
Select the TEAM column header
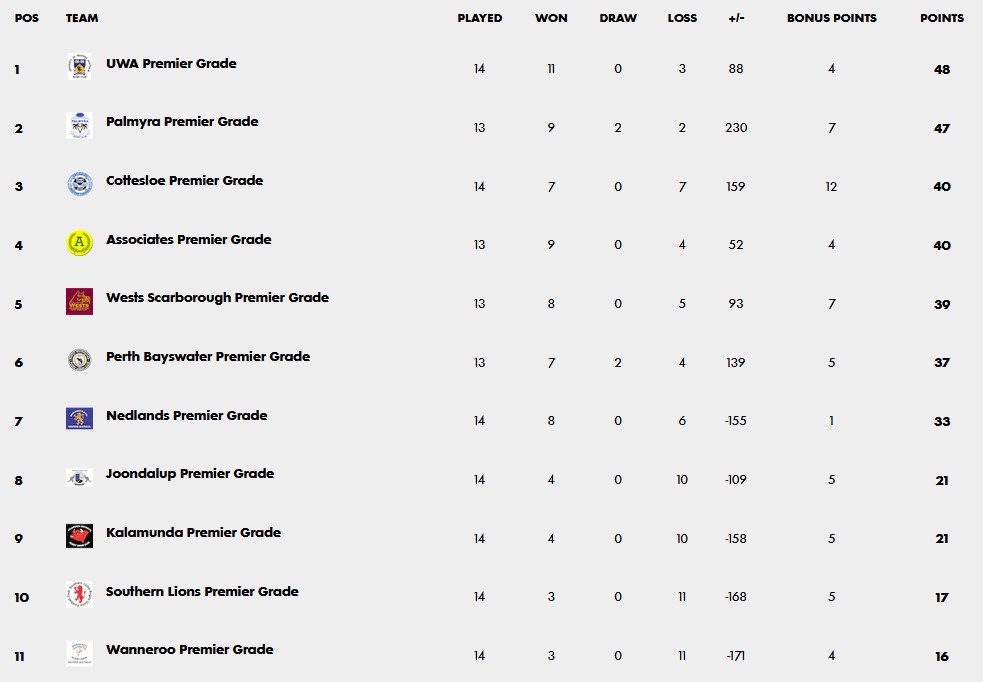click(x=81, y=18)
